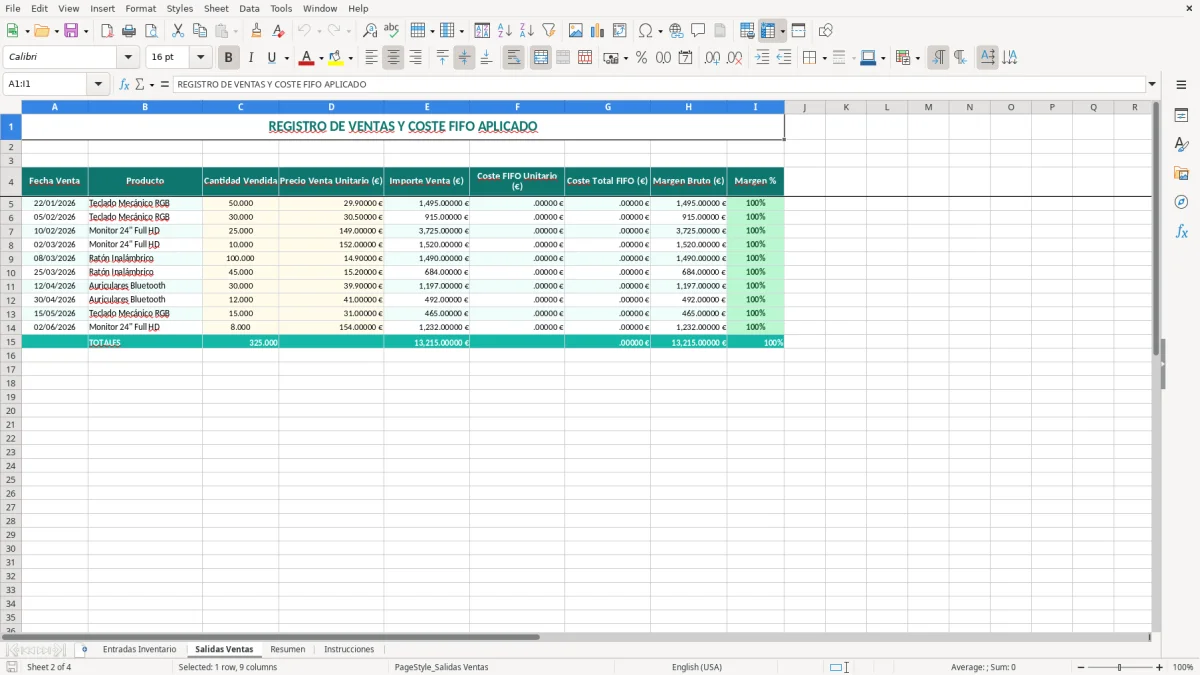Screen dimensions: 1200x675
Task: Open the File menu
Action: coord(13,8)
